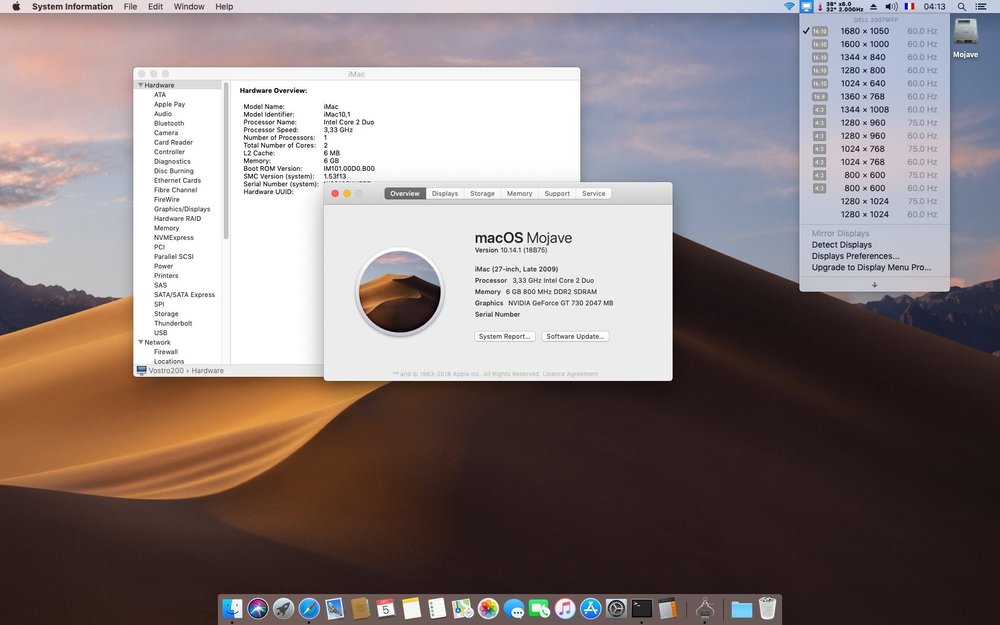Open Reminders from the dock
Image resolution: width=1000 pixels, height=625 pixels.
437,608
